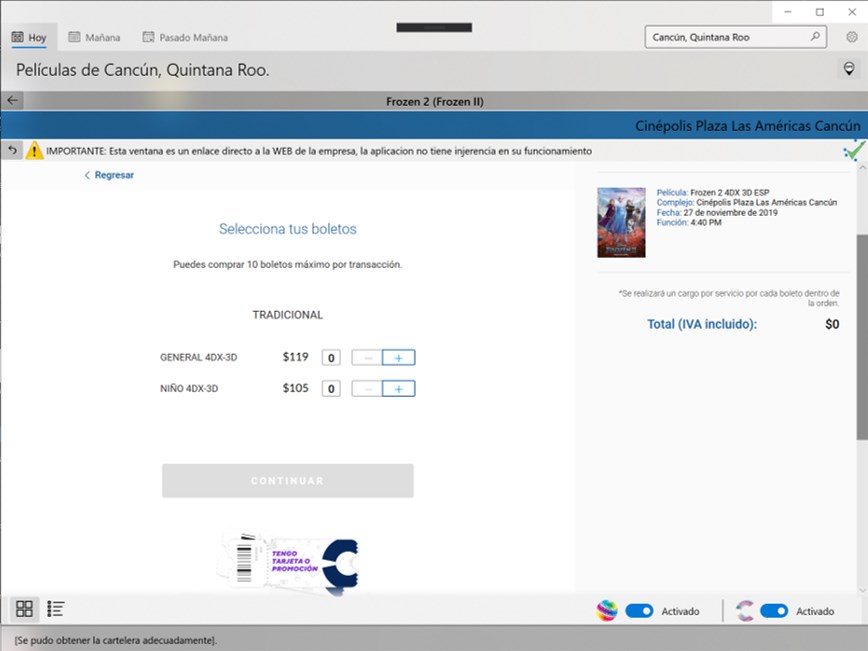Click the TRADICIONAL heading

click(288, 315)
